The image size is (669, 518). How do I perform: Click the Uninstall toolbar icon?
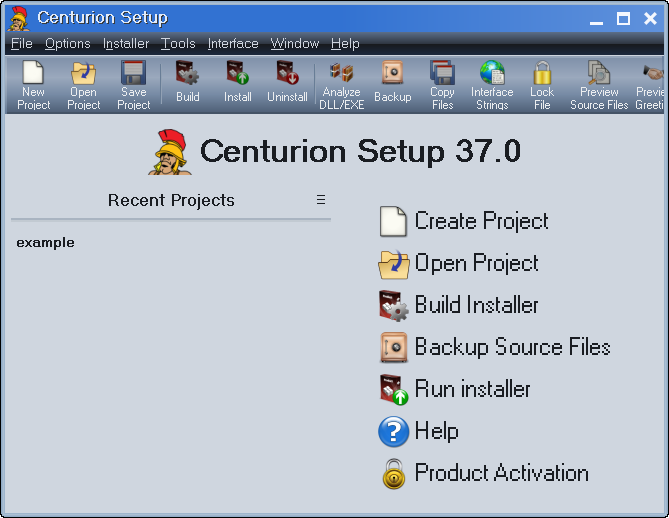pyautogui.click(x=287, y=73)
